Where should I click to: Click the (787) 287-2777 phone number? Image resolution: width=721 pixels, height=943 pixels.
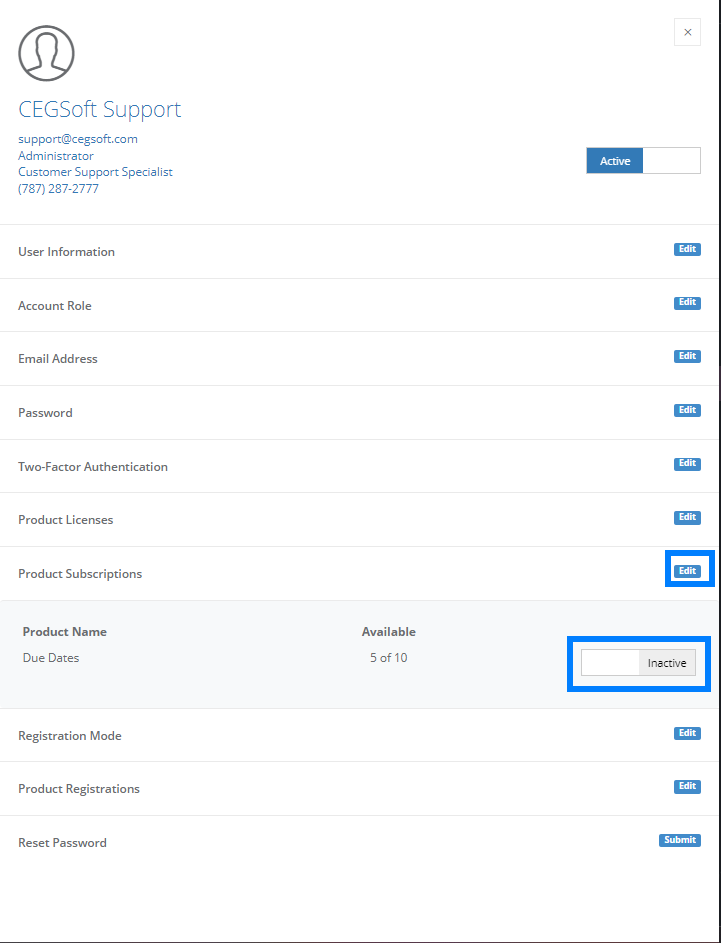58,189
